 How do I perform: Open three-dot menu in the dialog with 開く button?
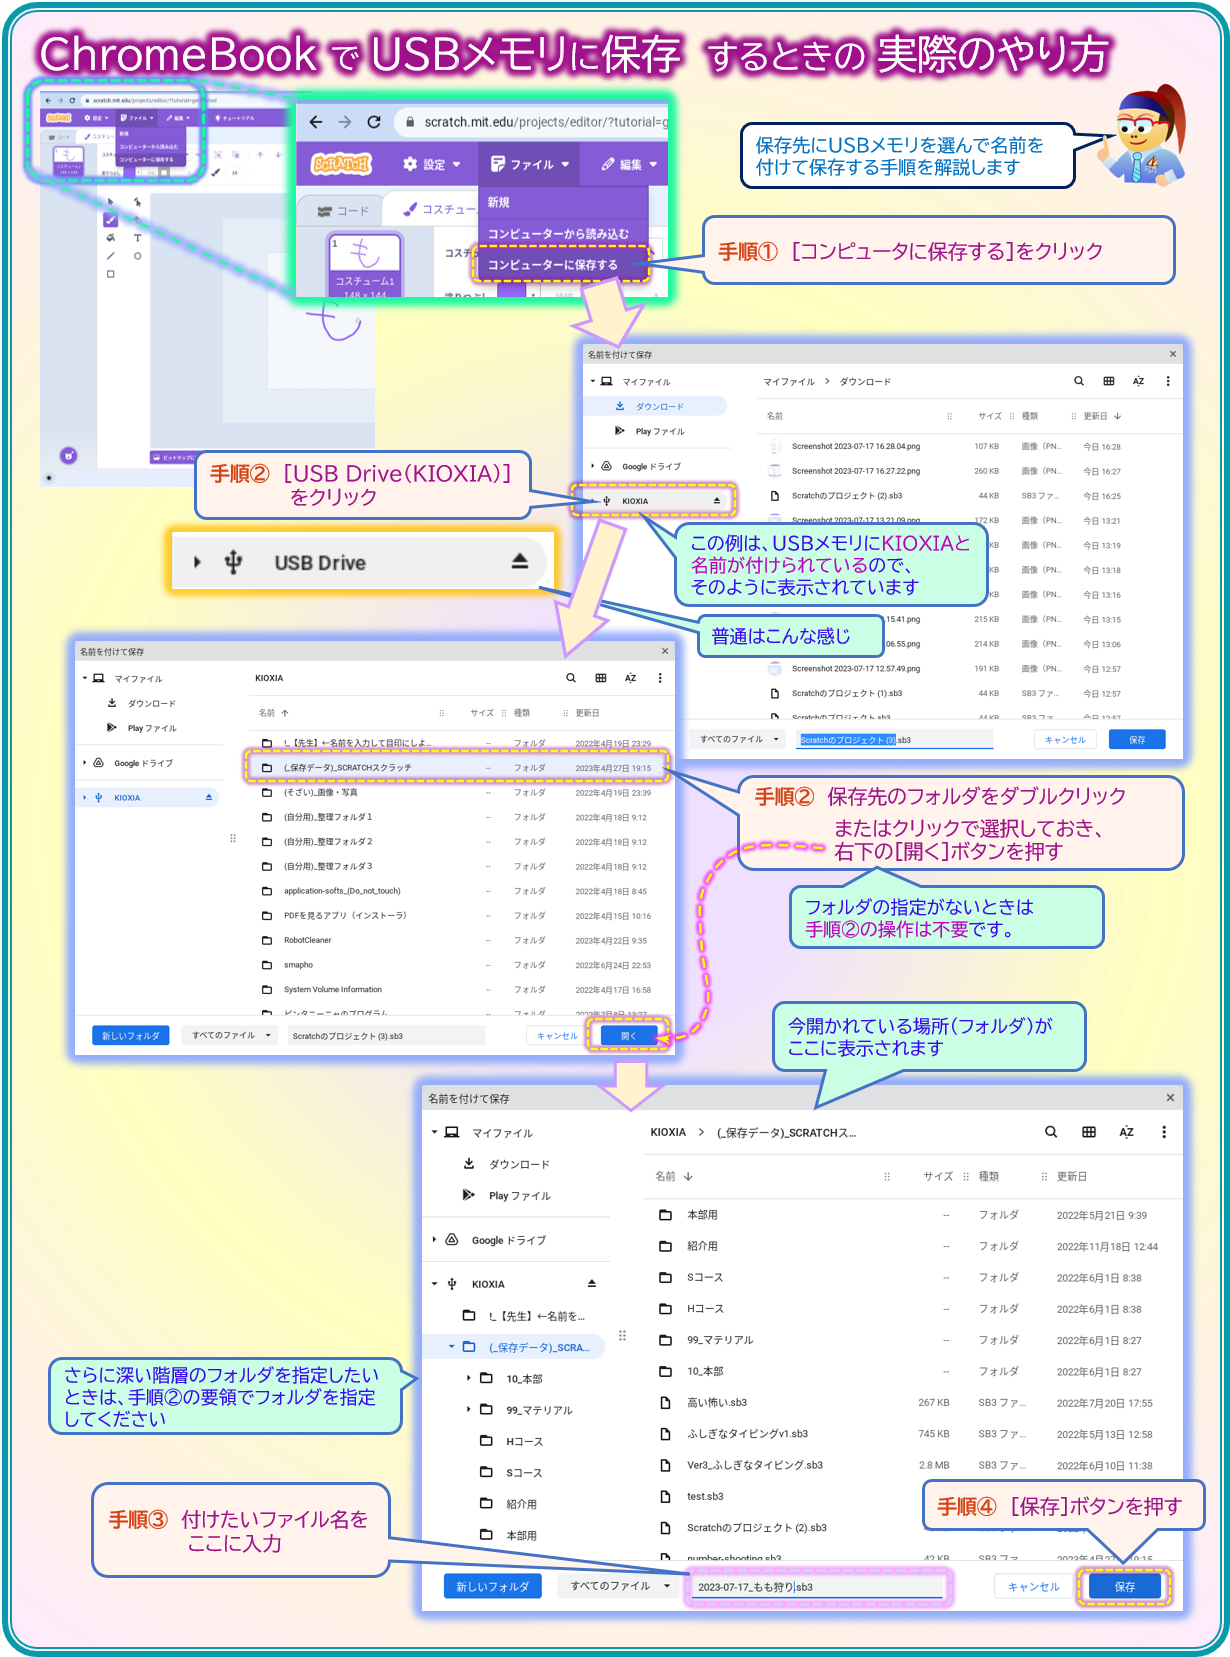point(660,678)
